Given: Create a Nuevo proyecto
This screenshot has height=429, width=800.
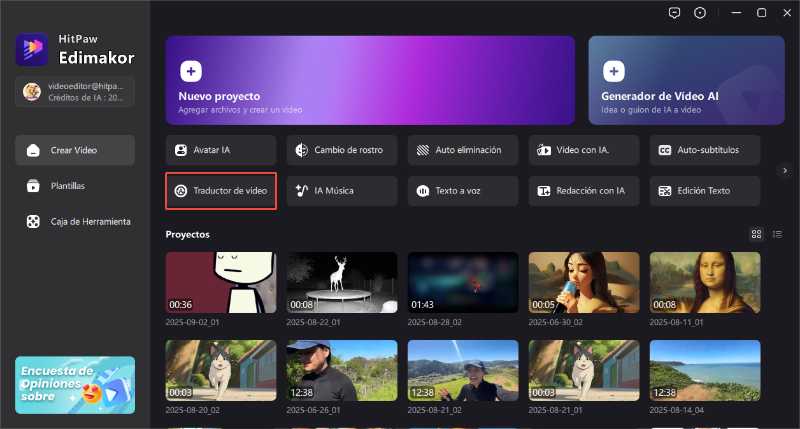Looking at the screenshot, I should [x=370, y=79].
